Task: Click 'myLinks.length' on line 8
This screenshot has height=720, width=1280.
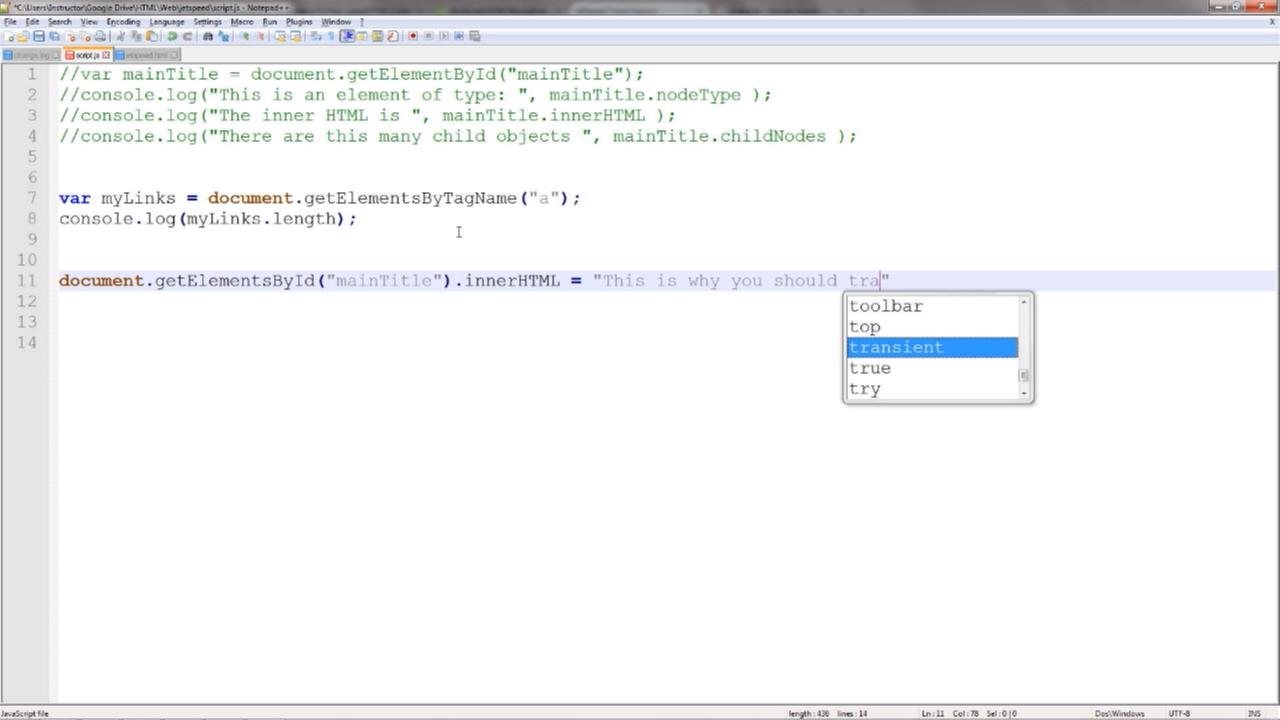Action: (x=262, y=219)
